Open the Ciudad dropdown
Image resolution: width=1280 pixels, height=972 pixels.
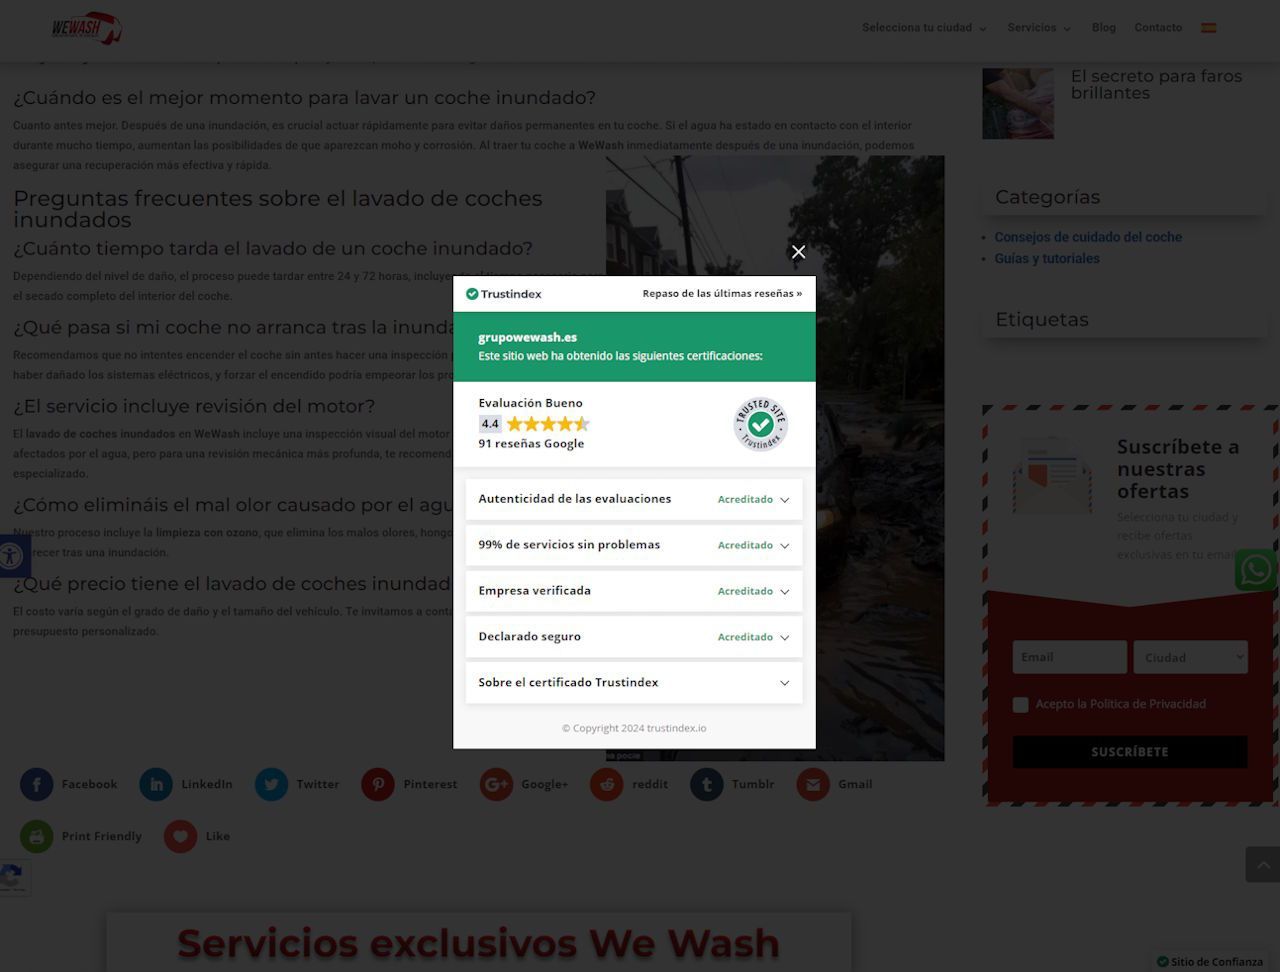[1190, 657]
